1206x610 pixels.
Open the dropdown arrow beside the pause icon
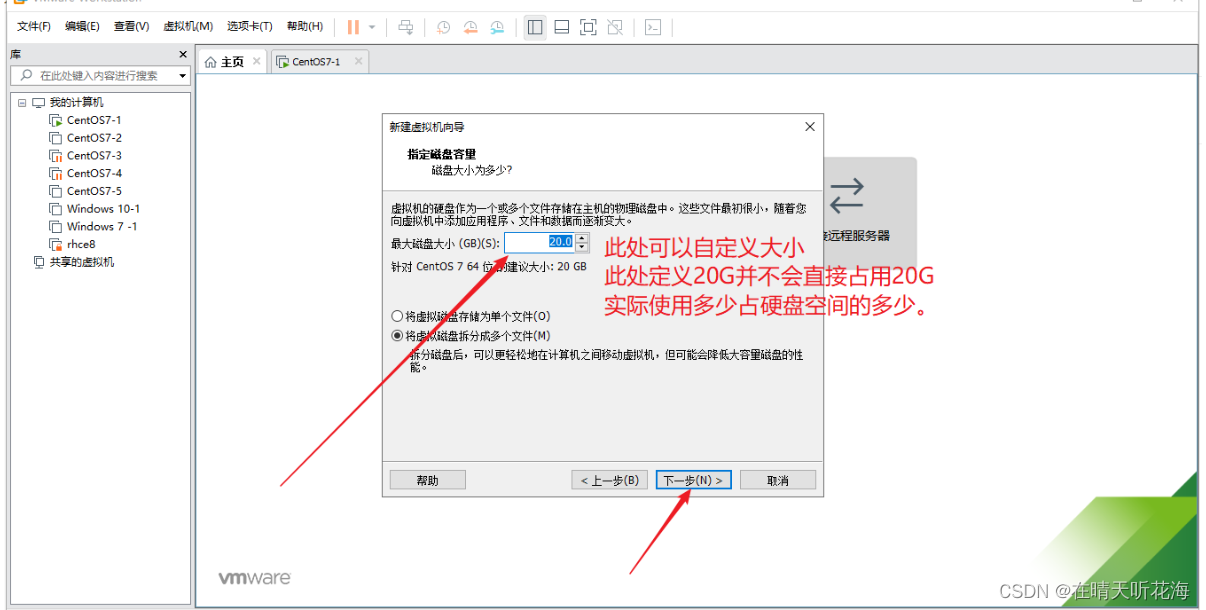(x=372, y=27)
